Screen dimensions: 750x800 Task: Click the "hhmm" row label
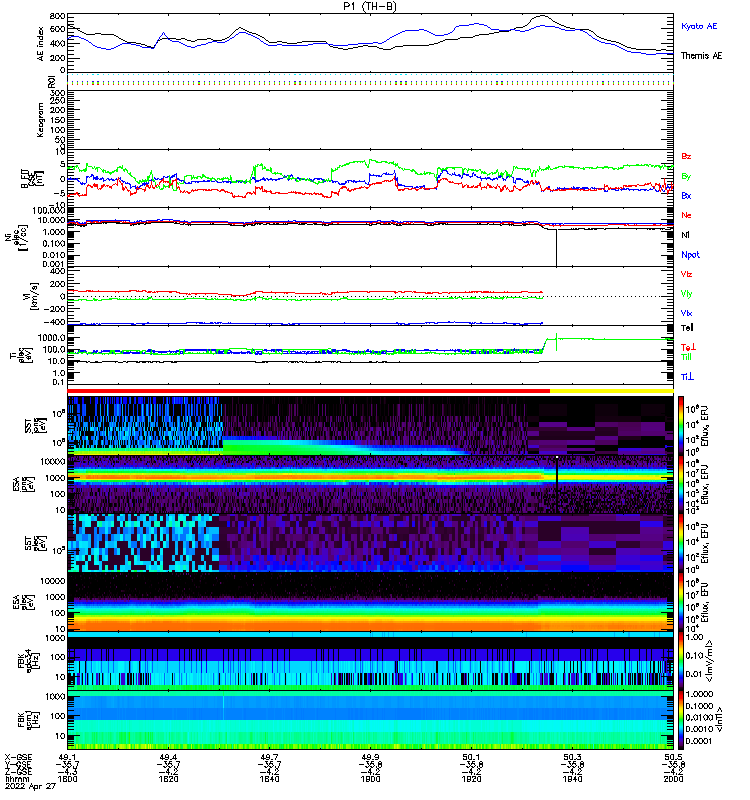coord(15,779)
